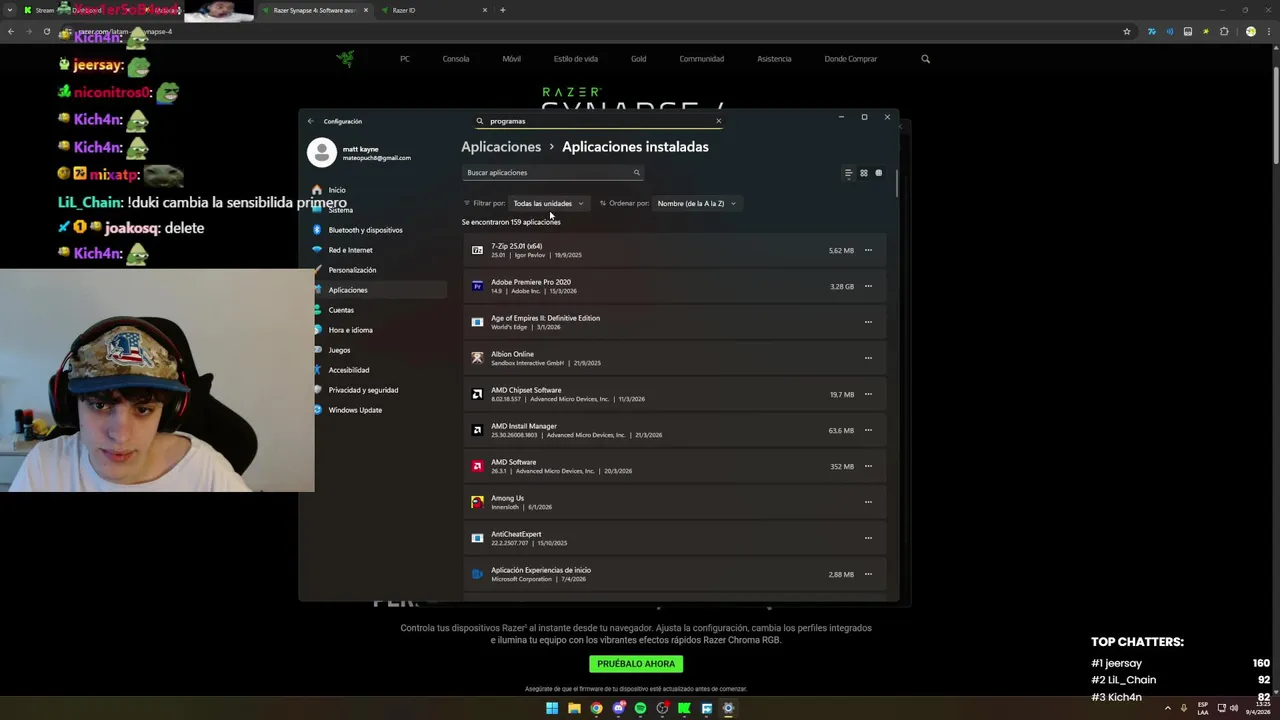
Task: Focus settings search box containing 'programas'
Action: click(598, 121)
